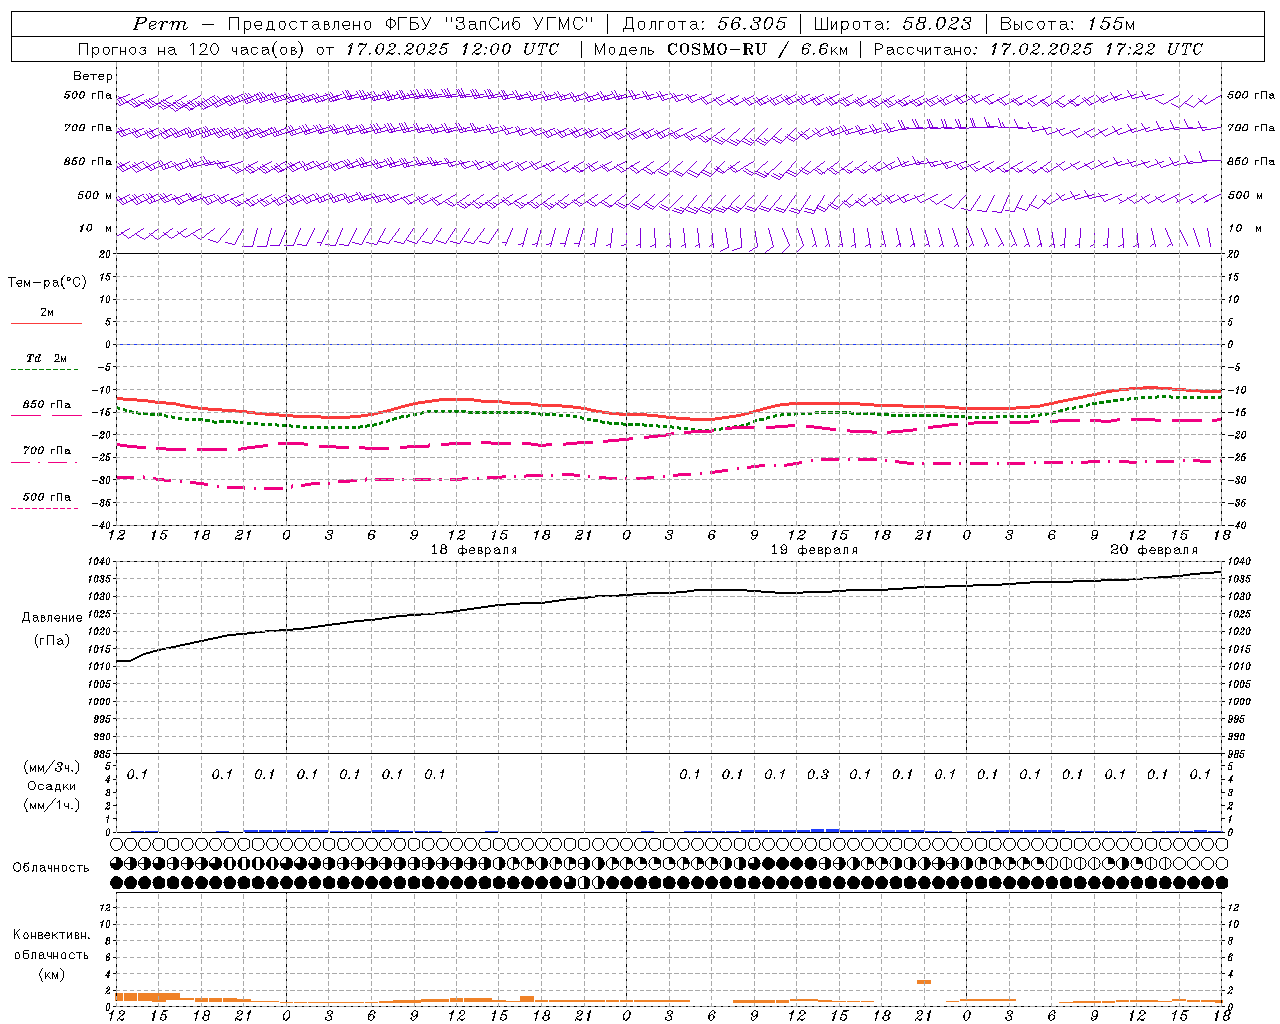
Task: Click the "0.3" precipitation amount value
Action: [818, 774]
